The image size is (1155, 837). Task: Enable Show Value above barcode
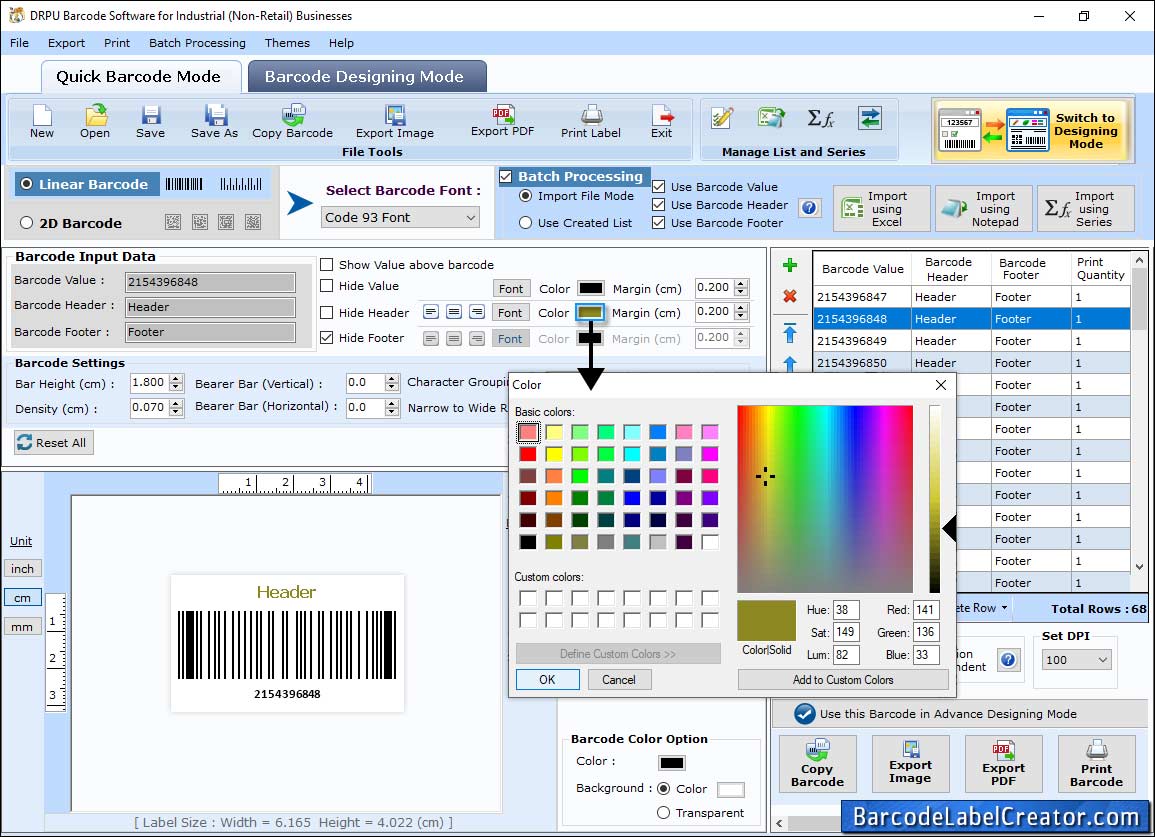[326, 265]
